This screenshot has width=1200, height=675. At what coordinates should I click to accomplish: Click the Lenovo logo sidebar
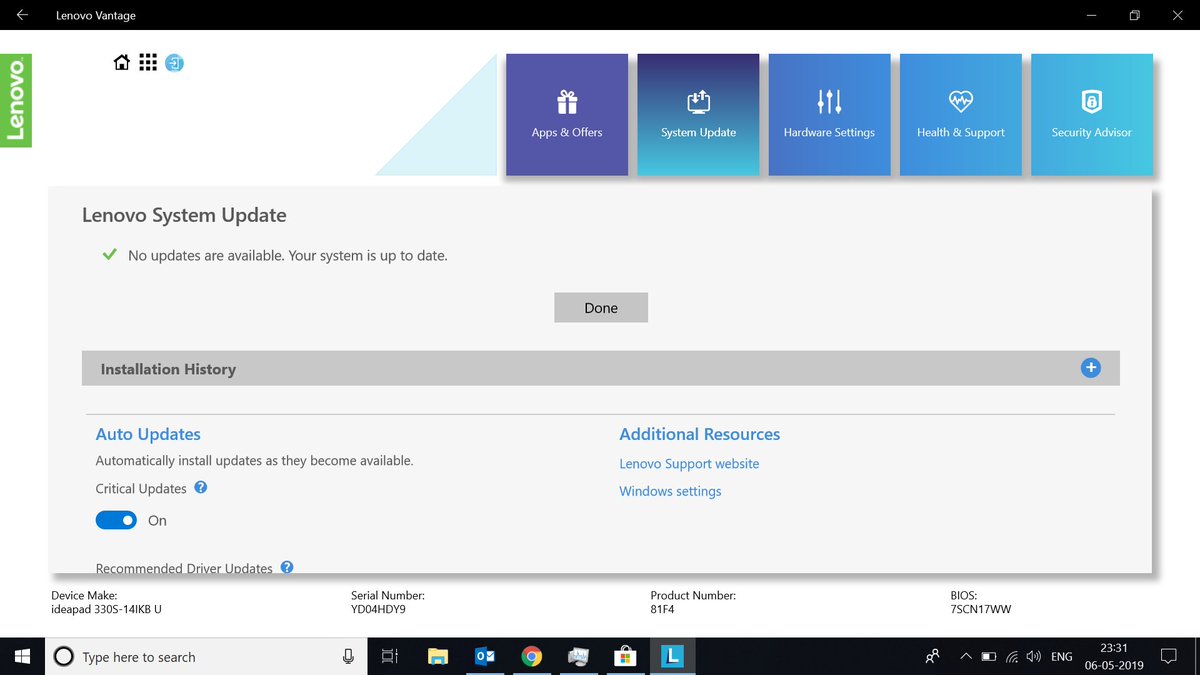pos(16,100)
